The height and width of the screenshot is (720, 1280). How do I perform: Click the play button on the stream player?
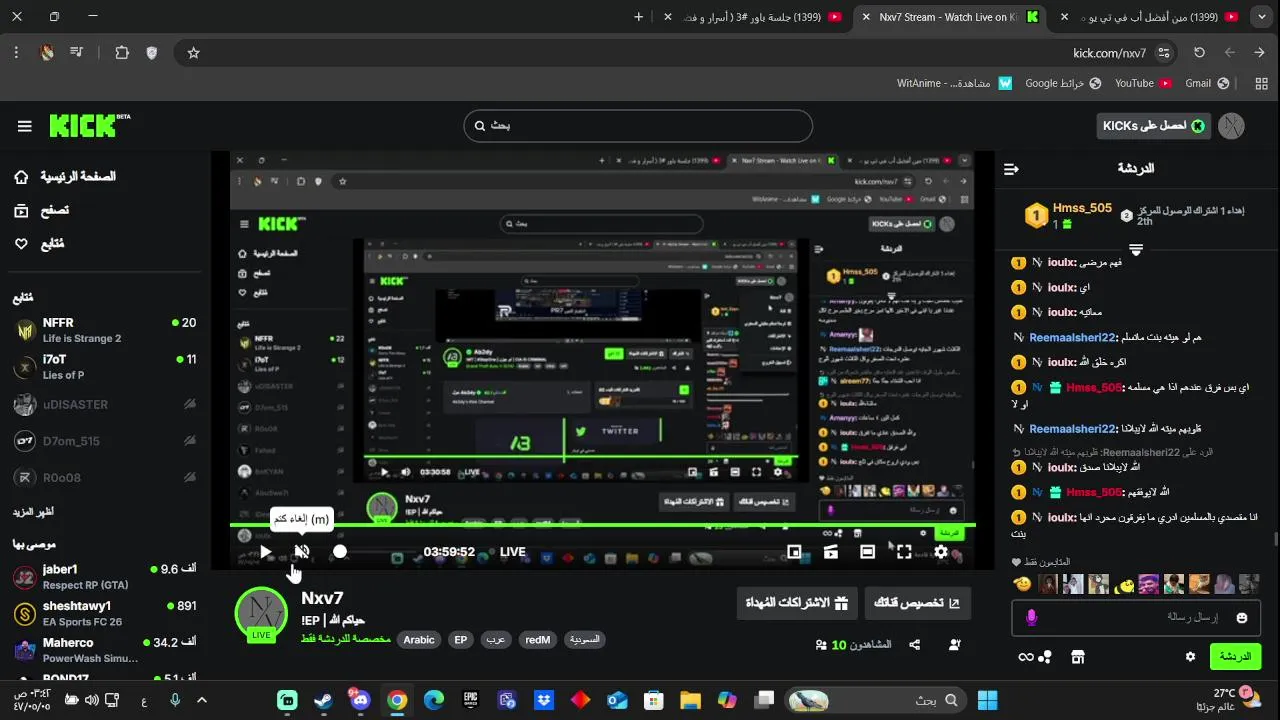click(x=265, y=551)
